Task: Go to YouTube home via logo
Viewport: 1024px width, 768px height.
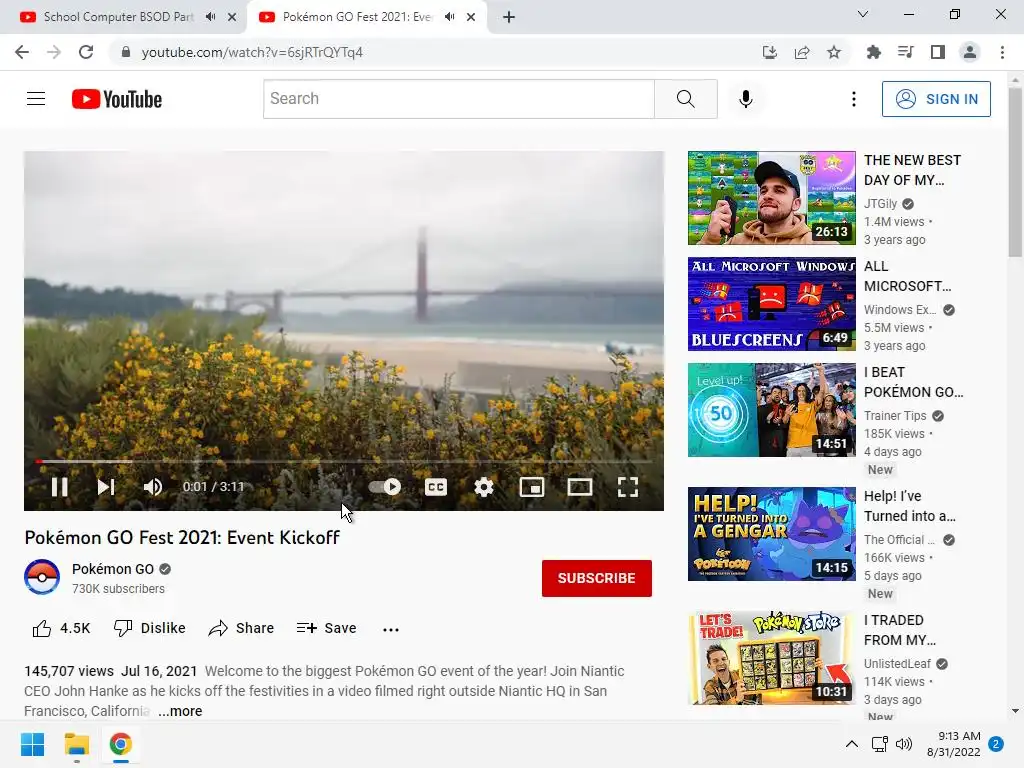Action: click(117, 99)
